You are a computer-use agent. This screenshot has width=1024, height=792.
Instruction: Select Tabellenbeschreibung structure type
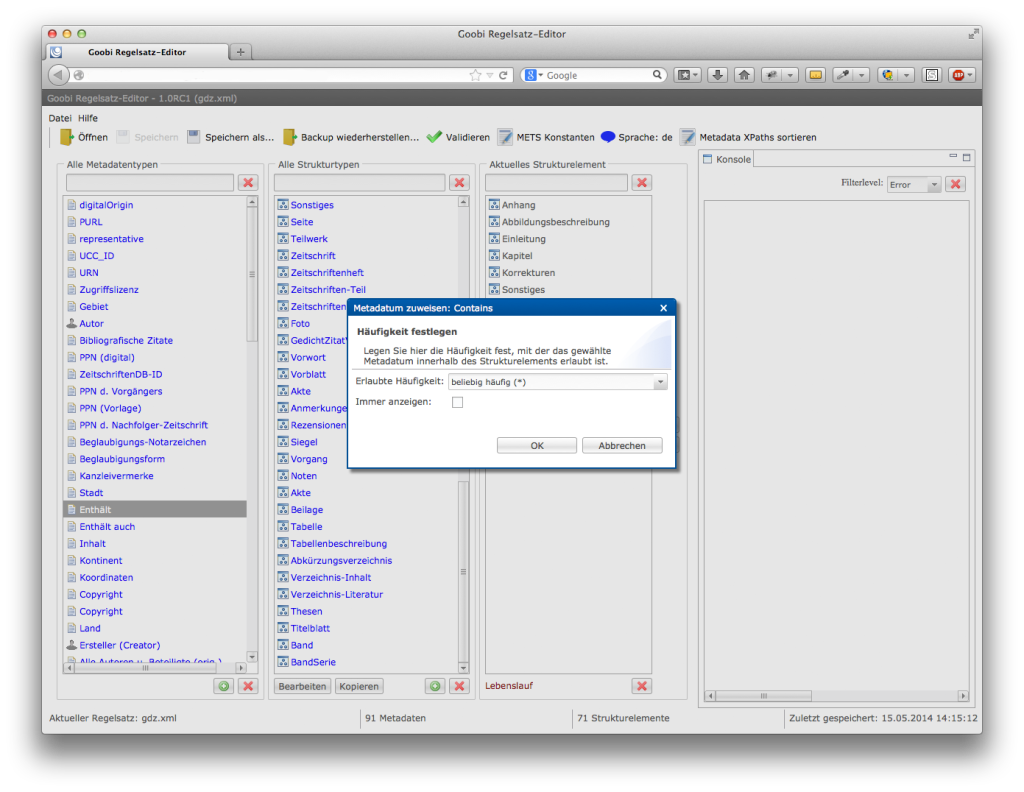point(338,544)
